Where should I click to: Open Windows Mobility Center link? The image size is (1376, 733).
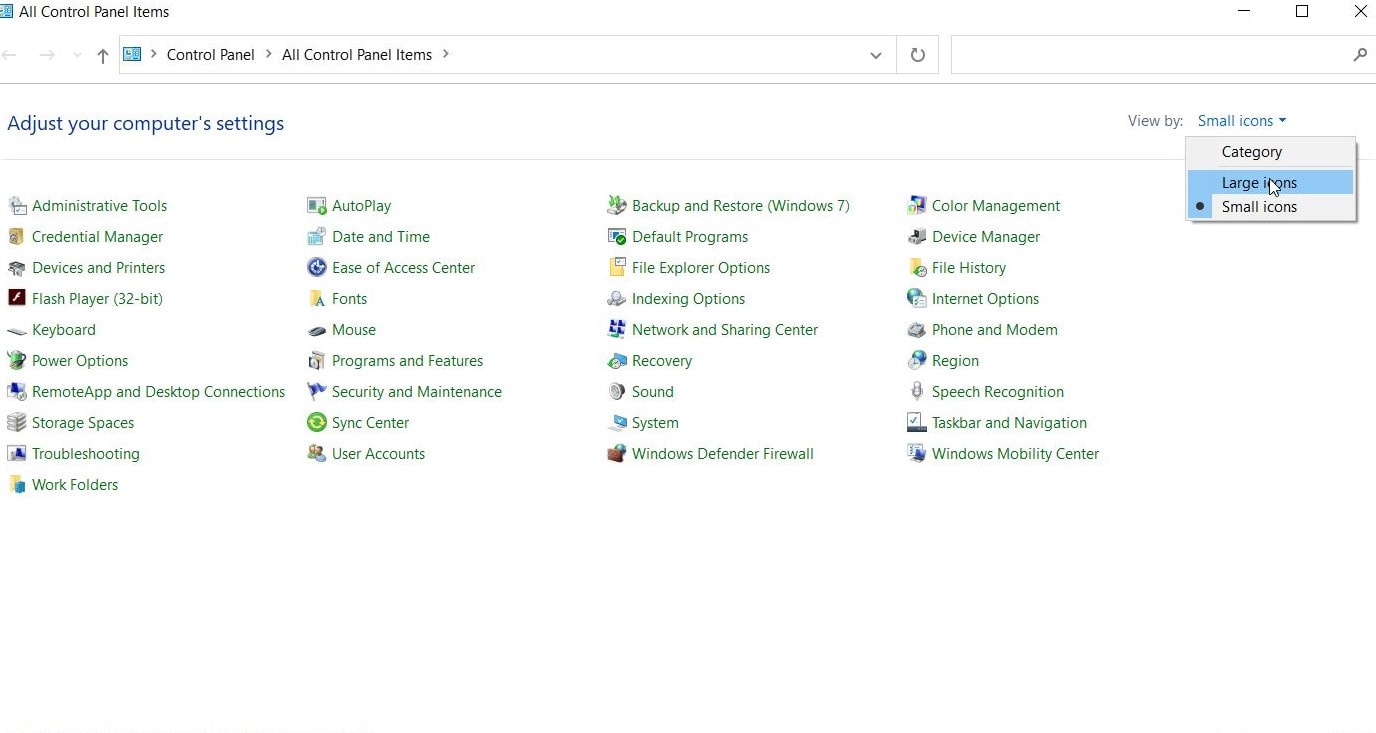pos(1015,454)
